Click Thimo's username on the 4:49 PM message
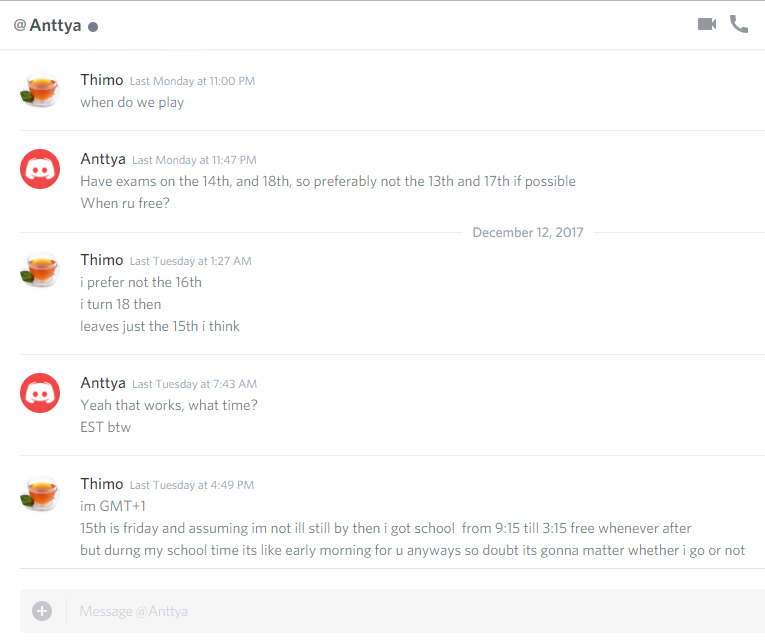765x642 pixels. click(x=102, y=484)
